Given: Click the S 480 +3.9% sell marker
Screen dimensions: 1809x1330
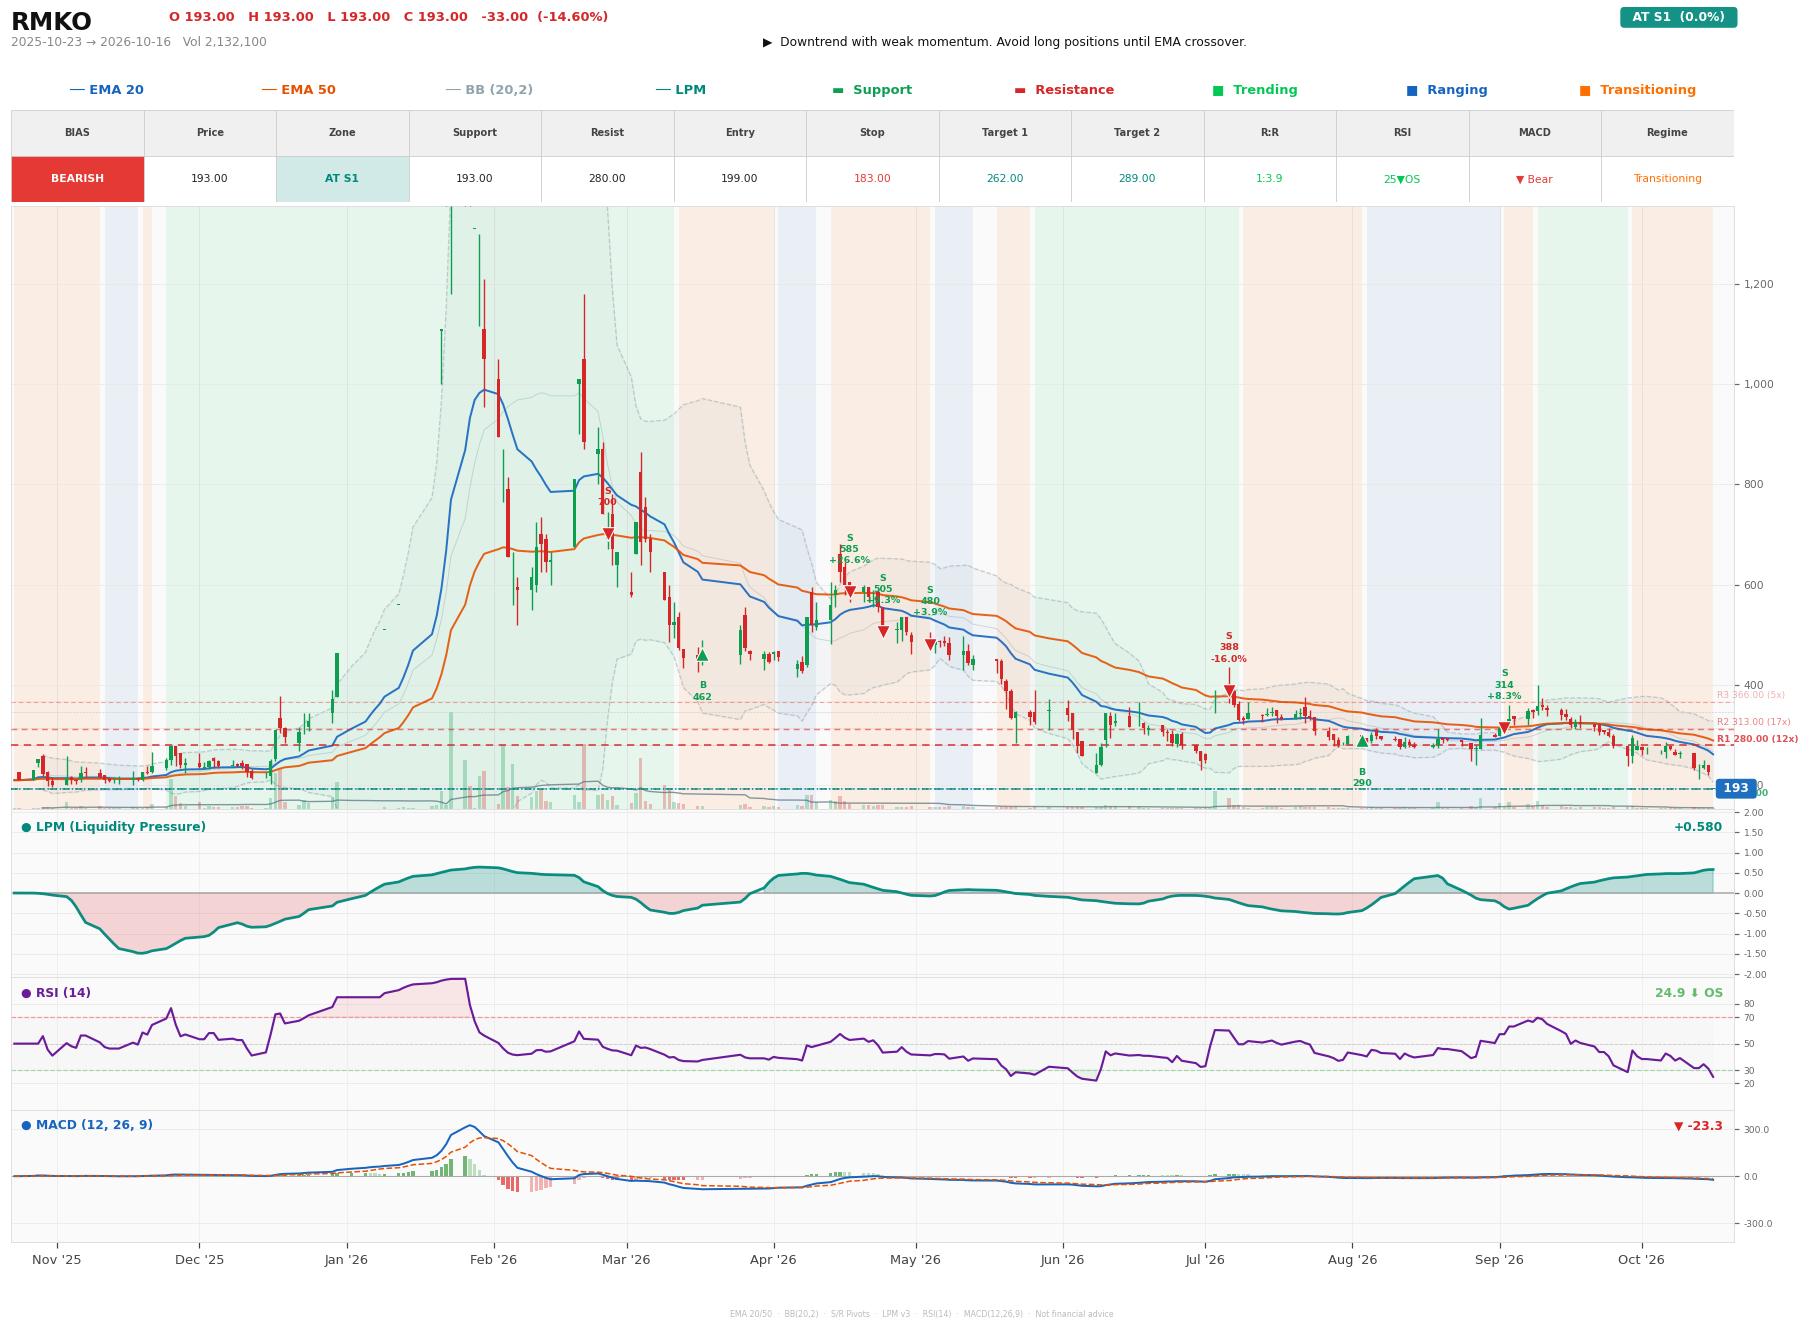Looking at the screenshot, I should pos(930,645).
